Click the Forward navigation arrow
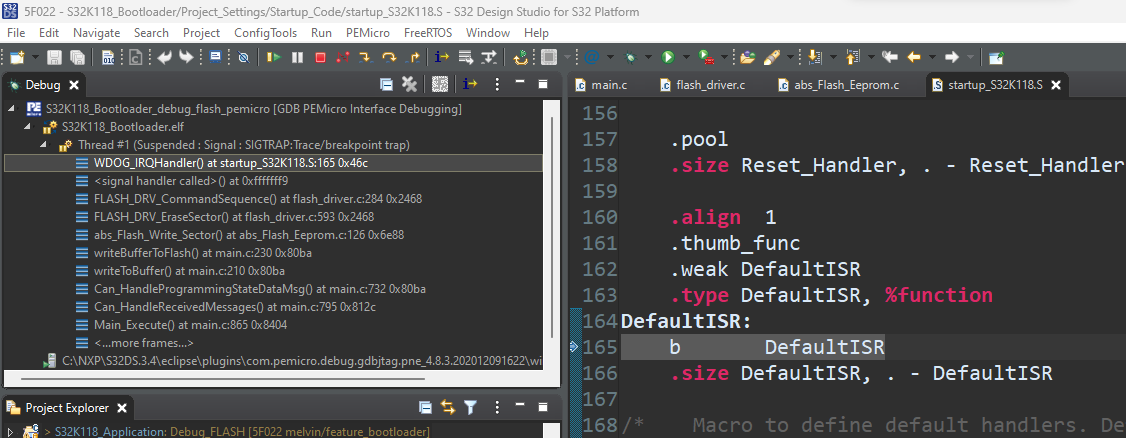Viewport: 1126px width, 438px height. [951, 57]
